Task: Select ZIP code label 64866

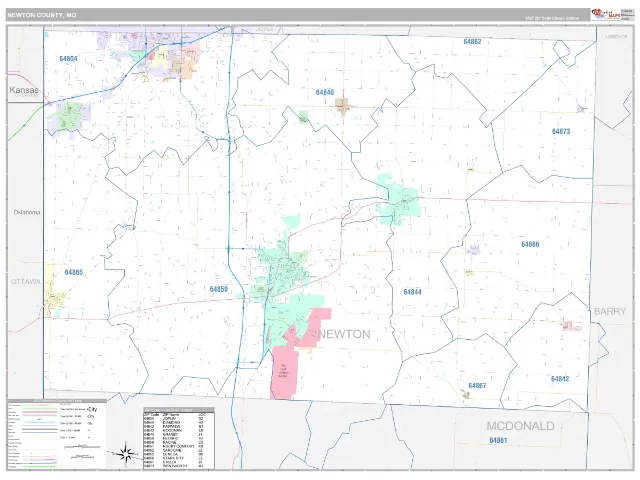Action: click(530, 244)
